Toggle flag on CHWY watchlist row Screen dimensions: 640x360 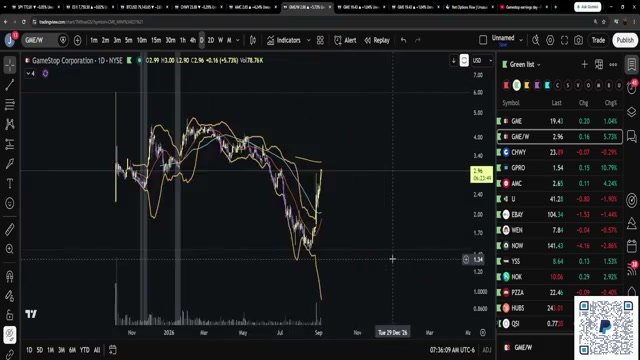click(499, 152)
